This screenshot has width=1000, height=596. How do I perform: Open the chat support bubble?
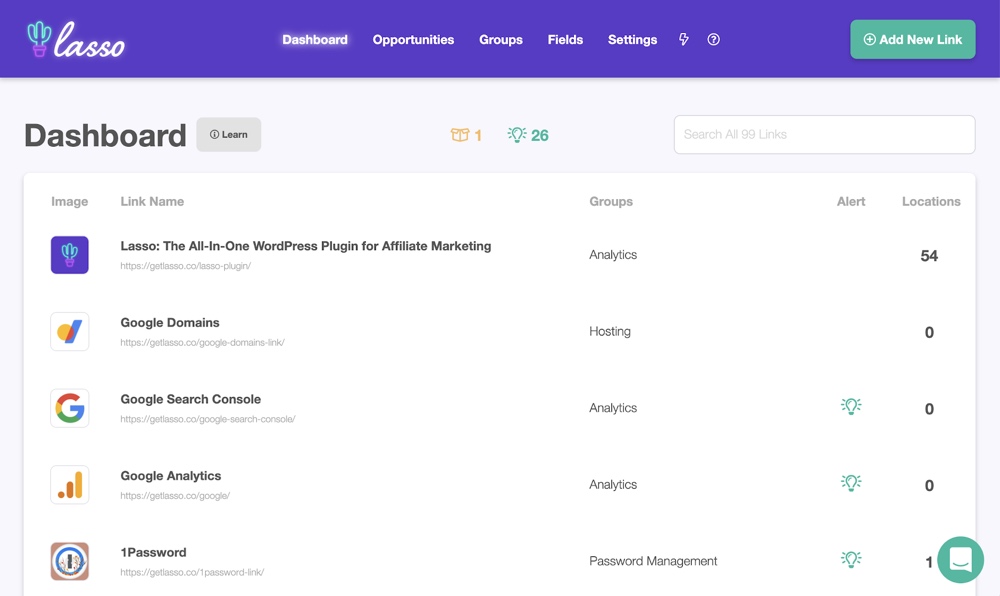(x=960, y=560)
